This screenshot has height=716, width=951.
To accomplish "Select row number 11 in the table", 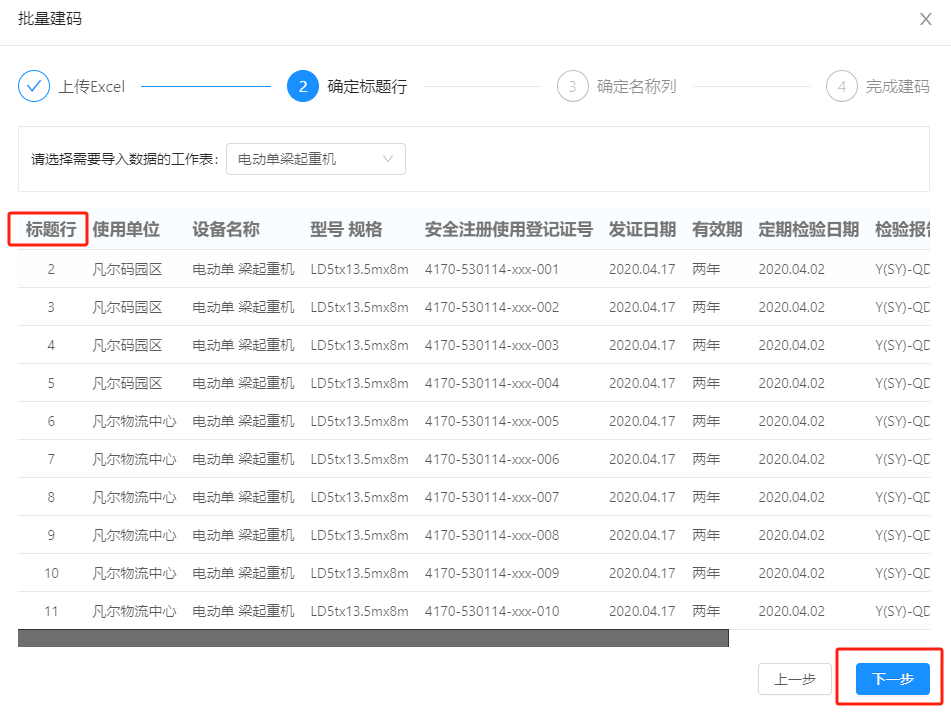I will pyautogui.click(x=51, y=611).
